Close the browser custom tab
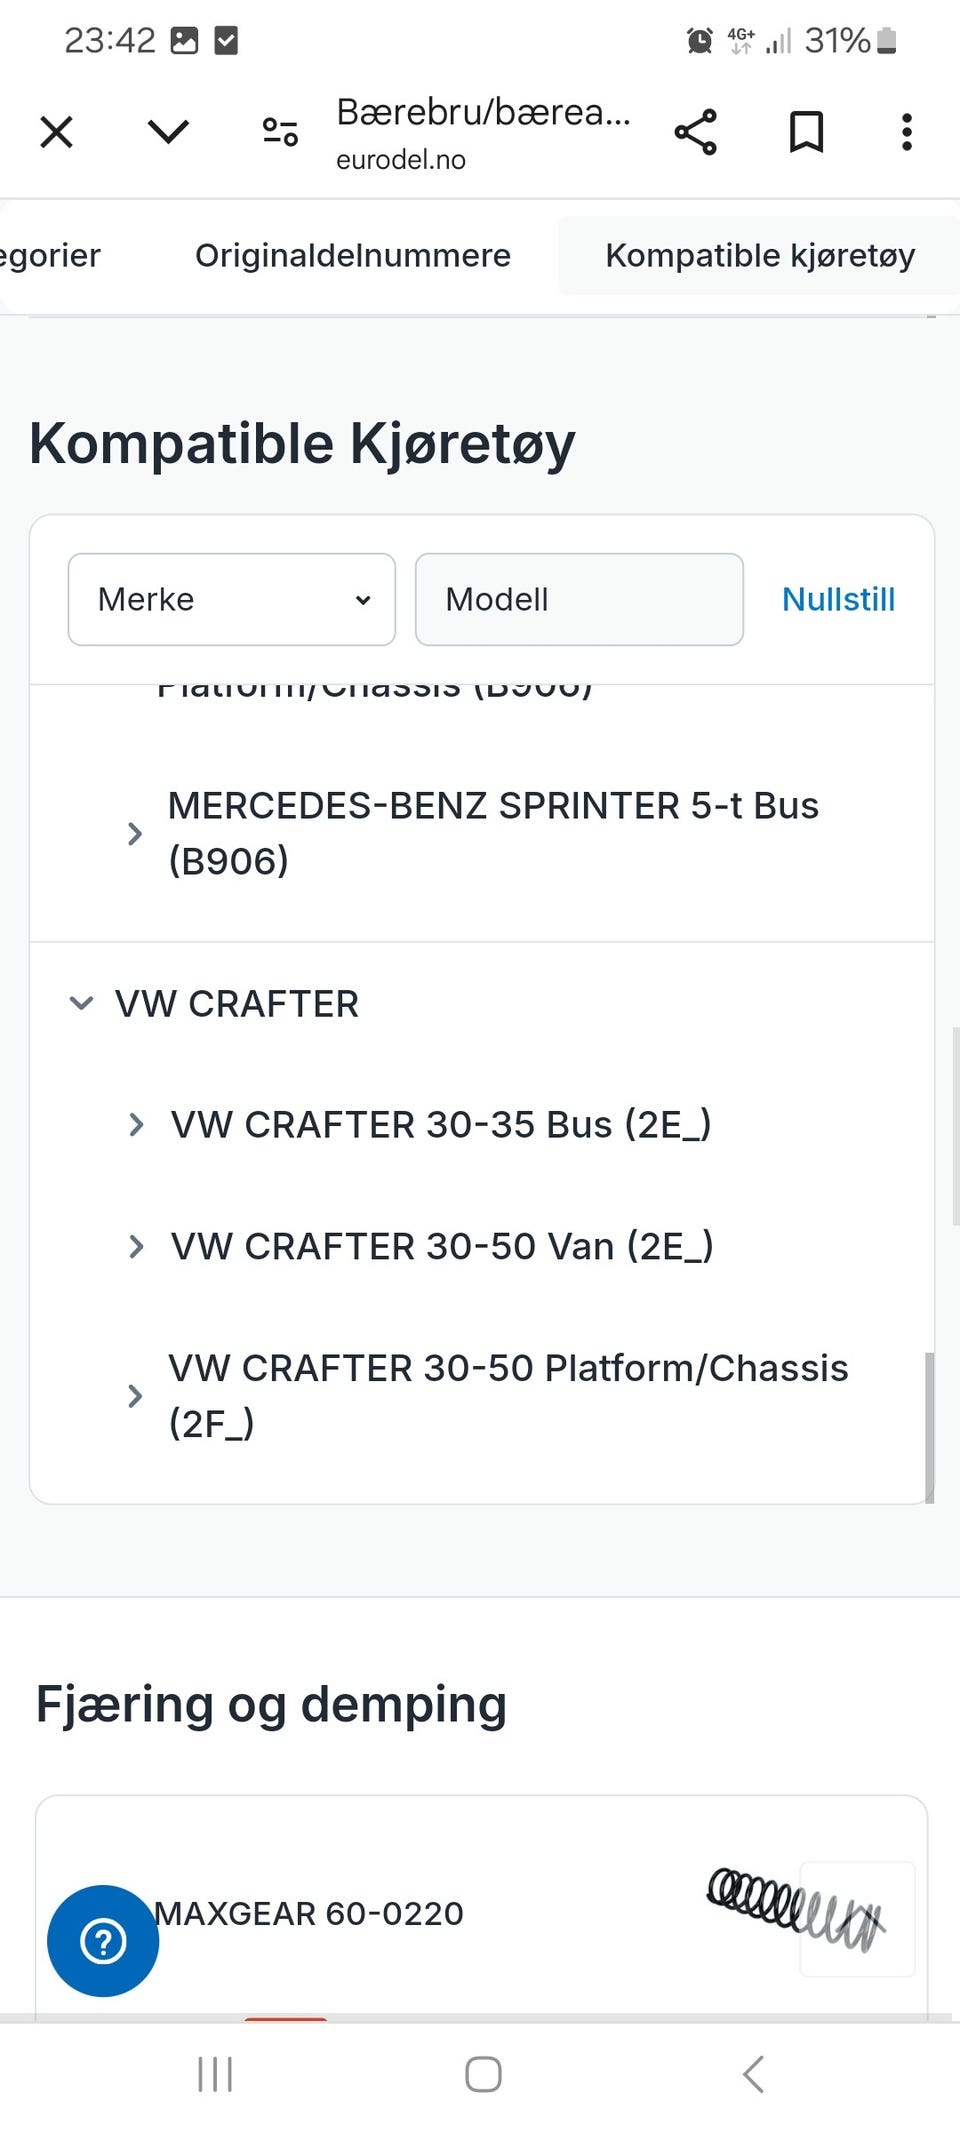The width and height of the screenshot is (960, 2133). tap(57, 132)
